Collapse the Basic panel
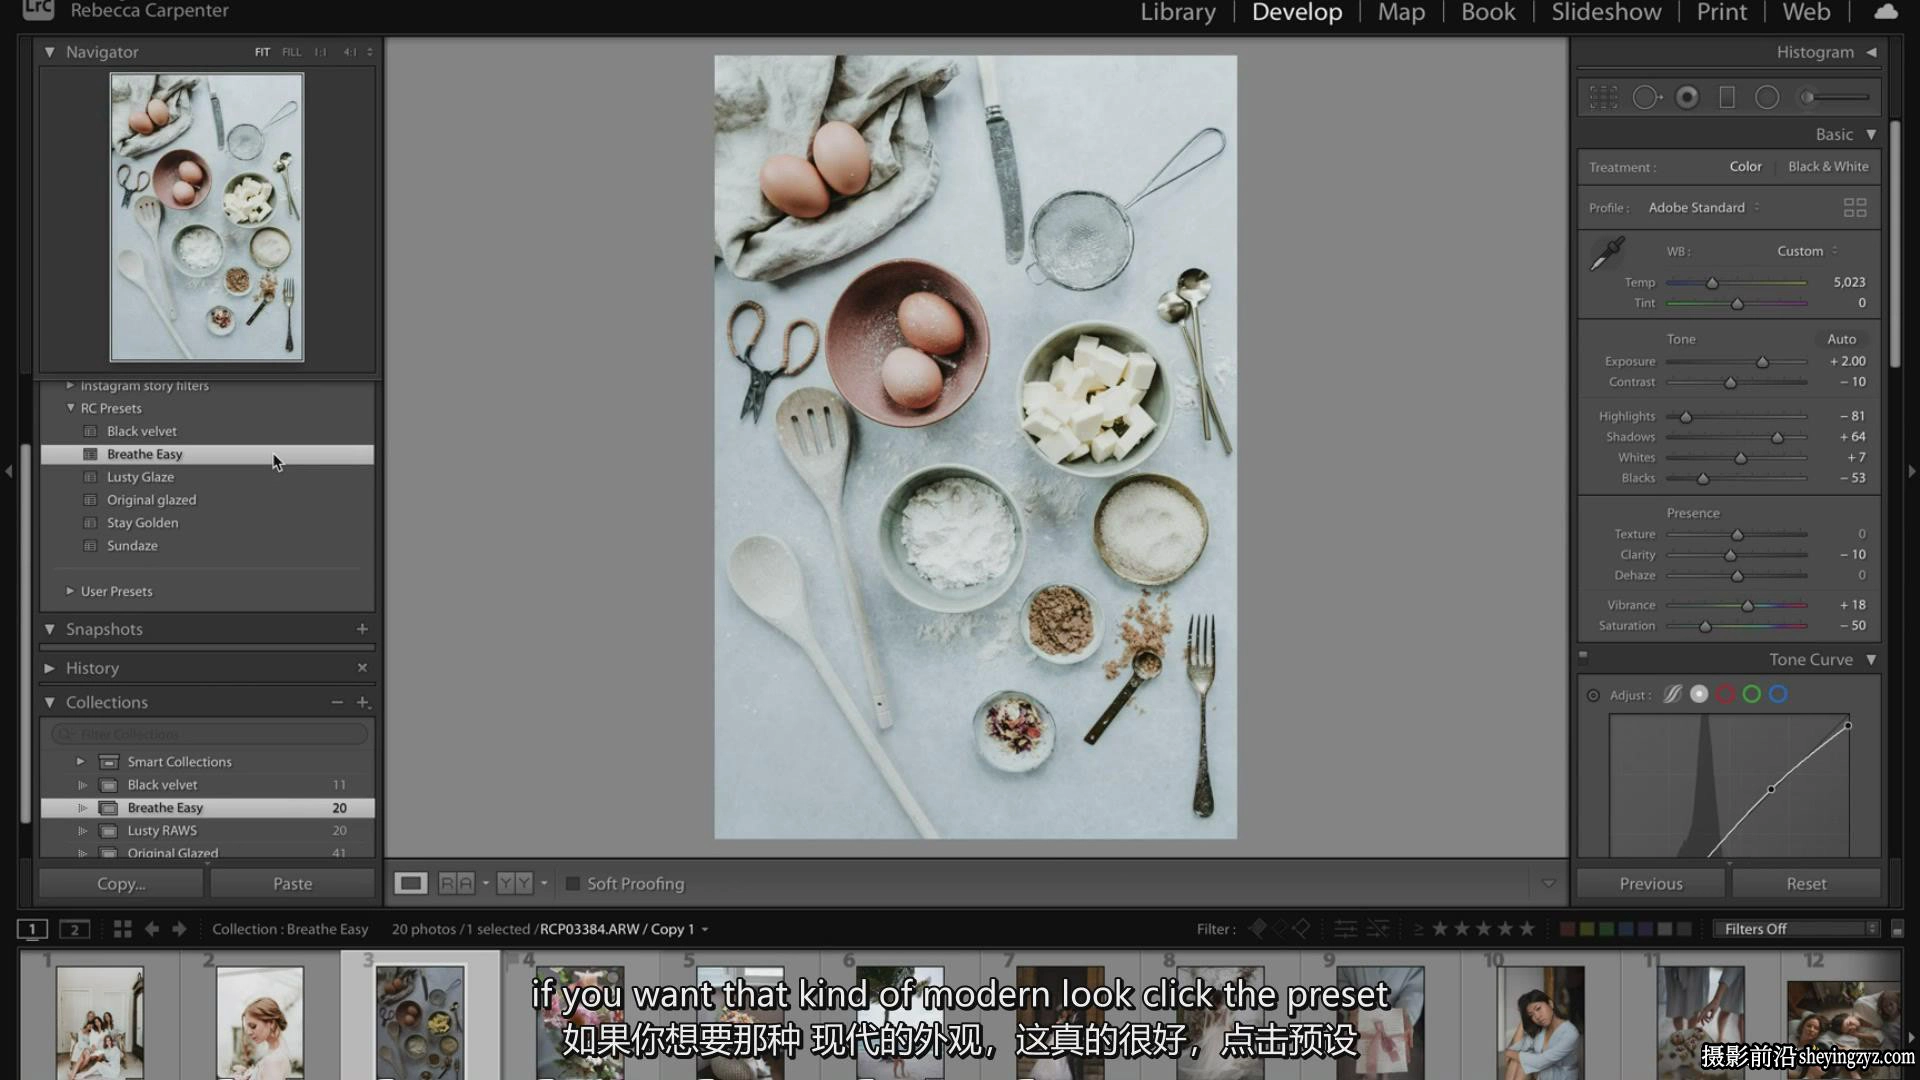The image size is (1920, 1080). tap(1871, 134)
